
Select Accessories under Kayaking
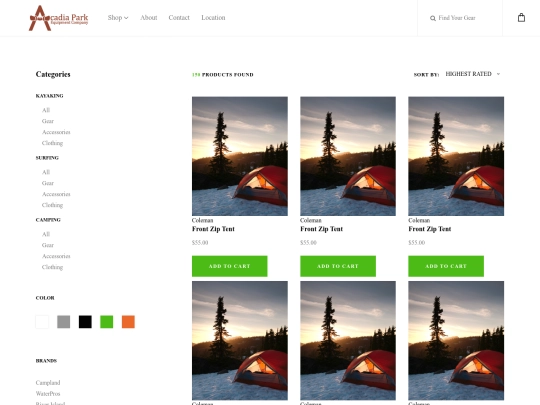coord(56,132)
